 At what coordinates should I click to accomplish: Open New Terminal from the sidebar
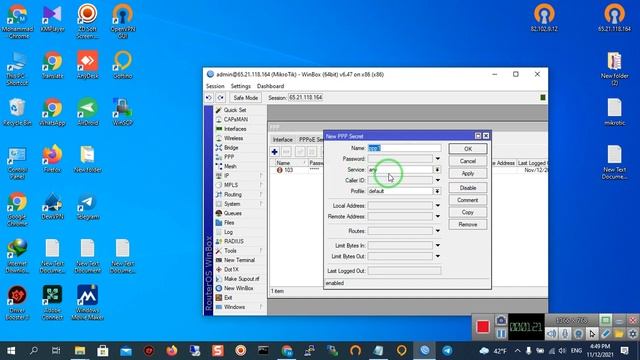239,260
